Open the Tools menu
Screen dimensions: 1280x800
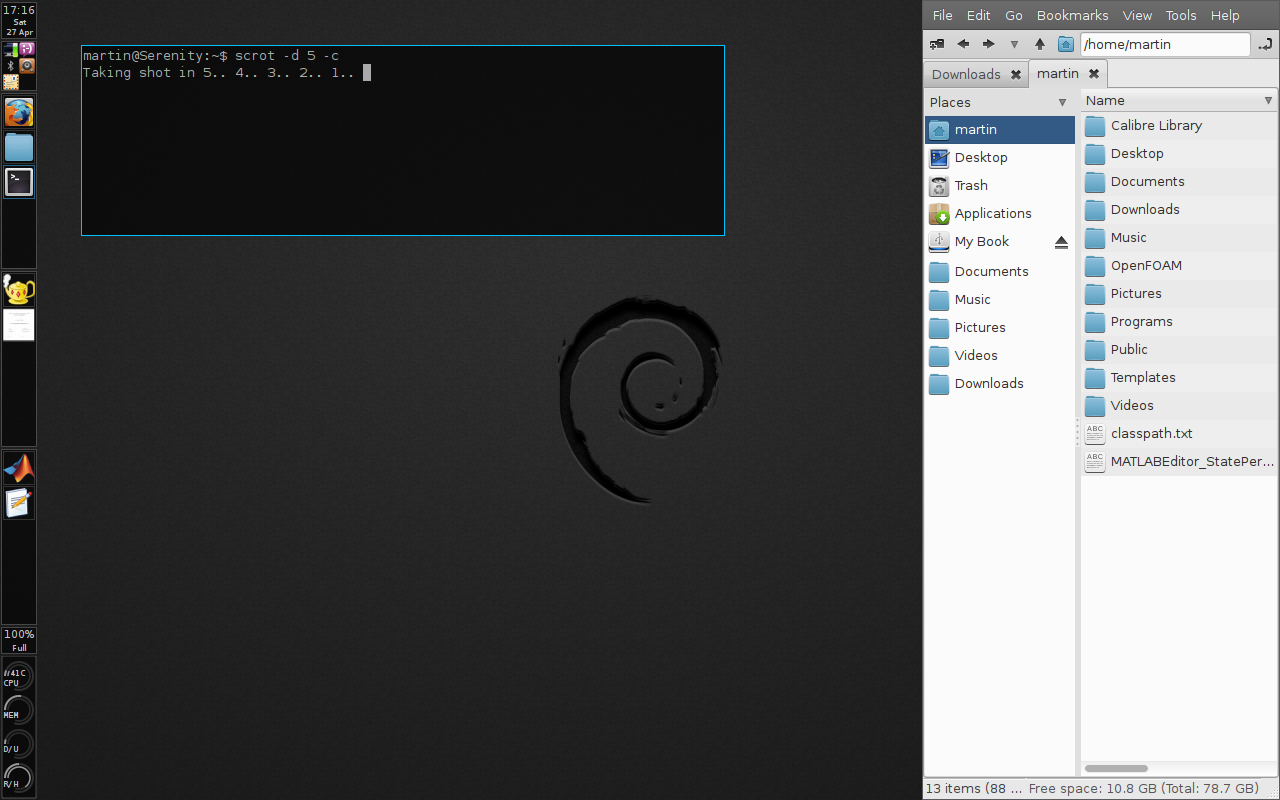[x=1181, y=15]
